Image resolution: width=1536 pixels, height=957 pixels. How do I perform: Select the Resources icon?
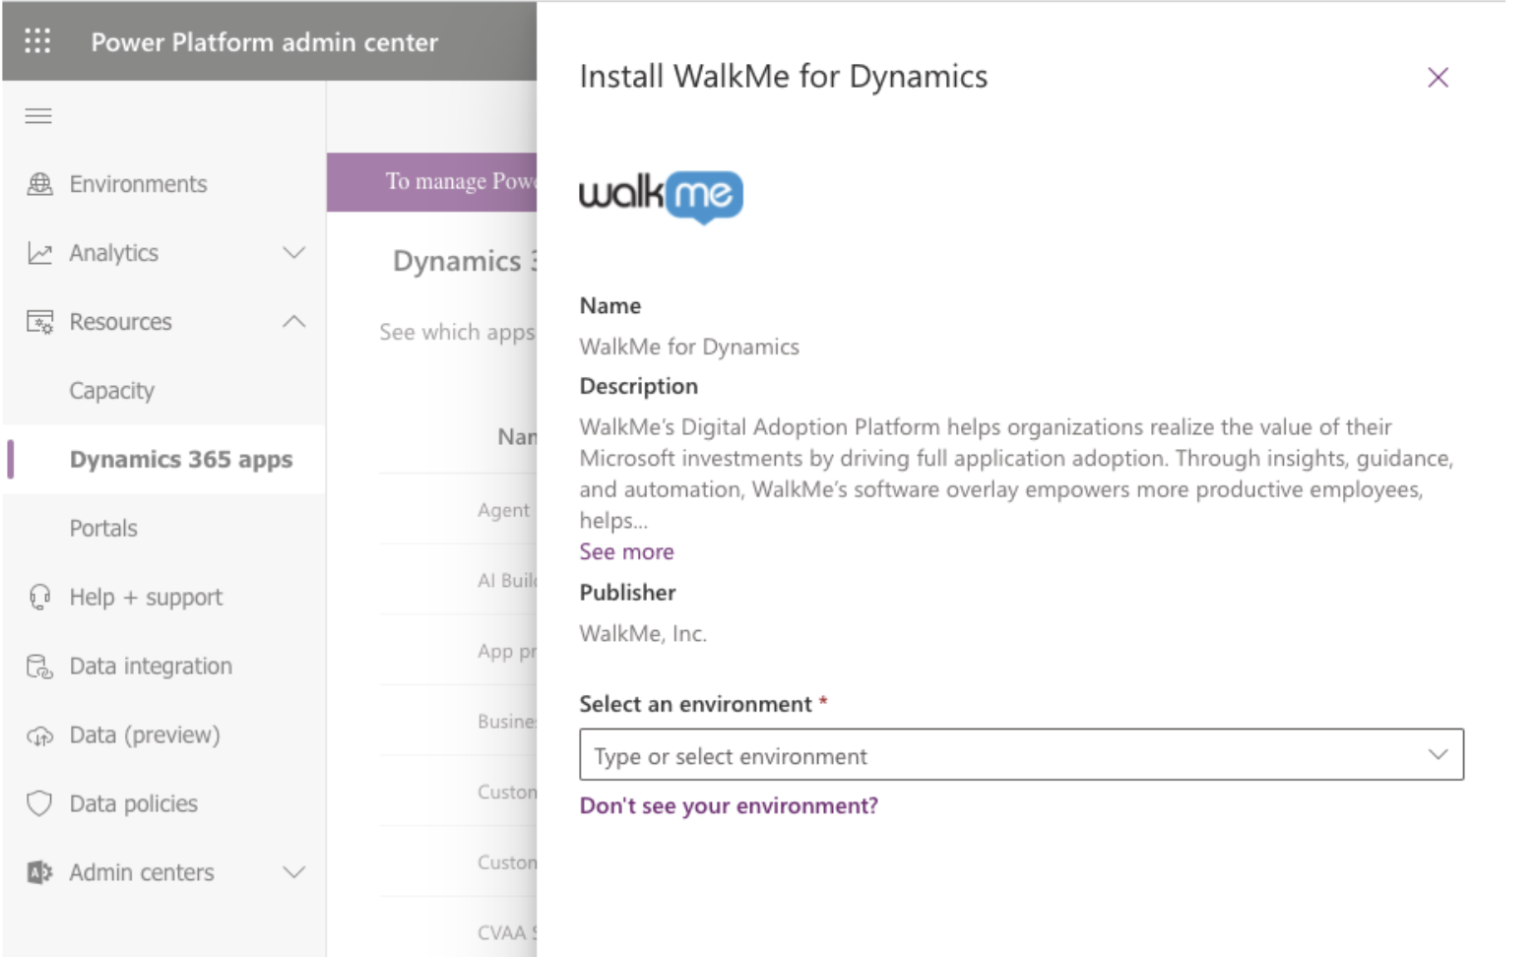tap(38, 321)
